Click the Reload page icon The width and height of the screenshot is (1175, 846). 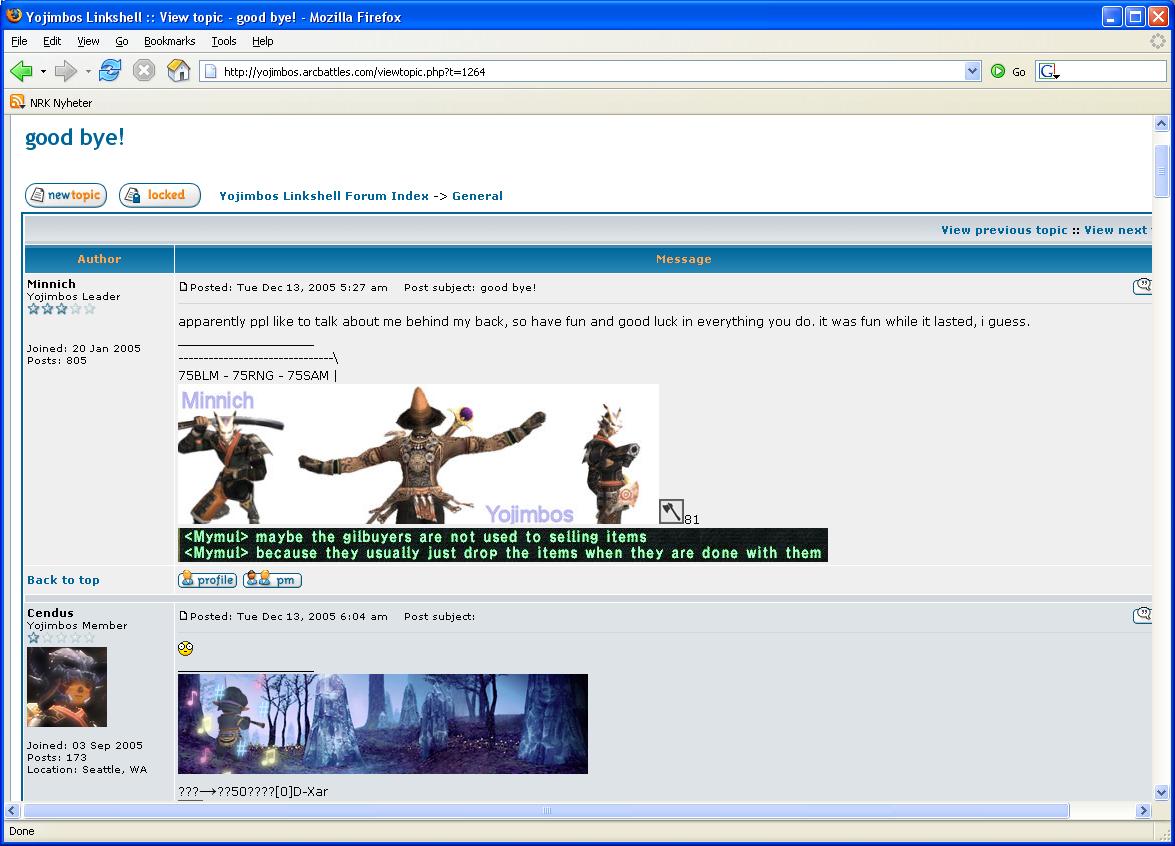coord(110,71)
